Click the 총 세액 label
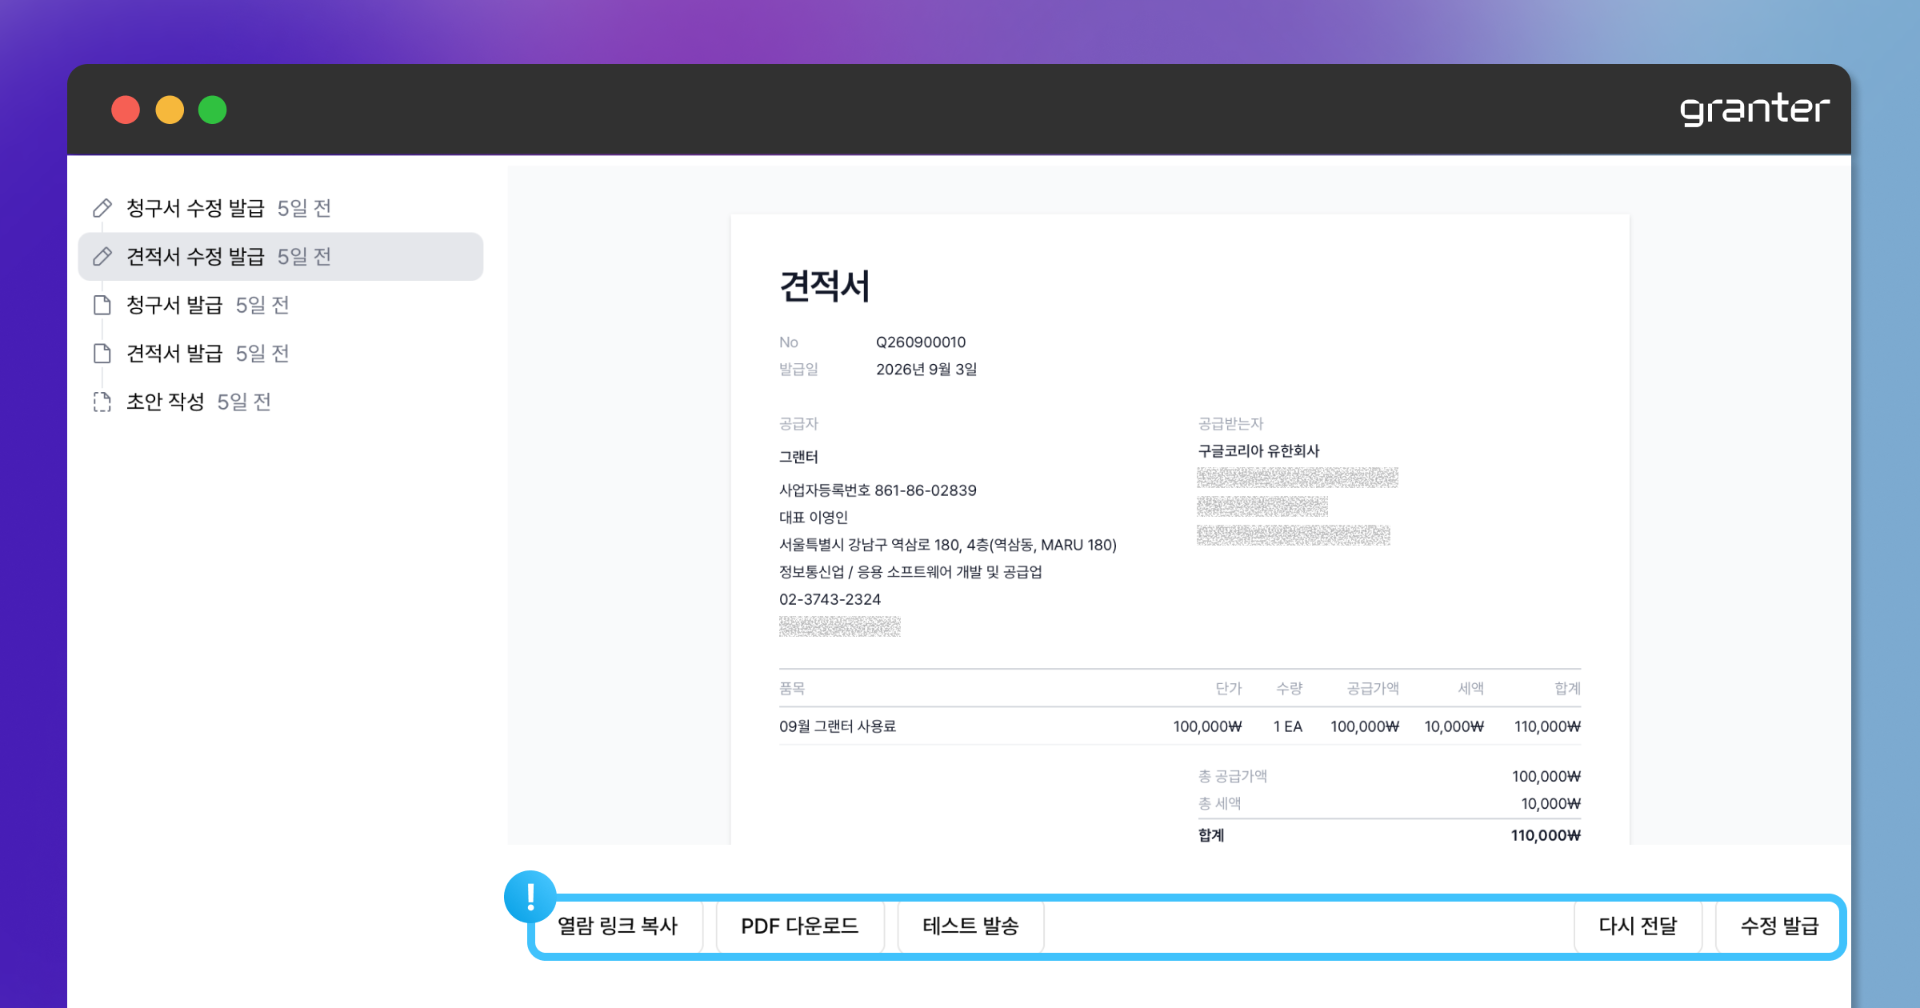This screenshot has width=1920, height=1008. (1220, 803)
